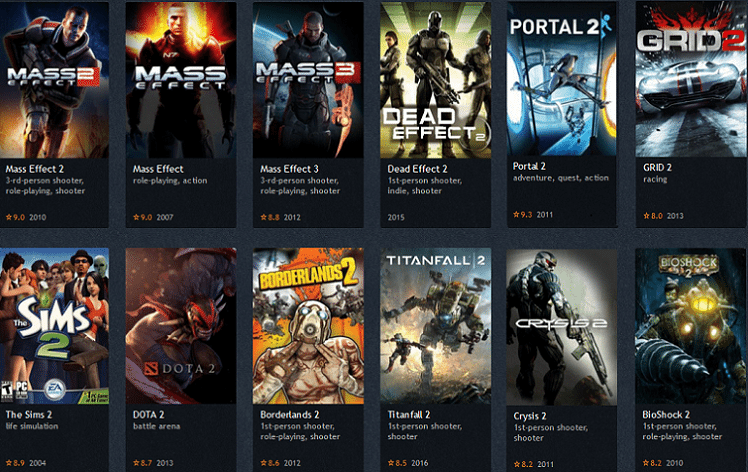Click the 'DOTA 2' title link

[x=148, y=415]
